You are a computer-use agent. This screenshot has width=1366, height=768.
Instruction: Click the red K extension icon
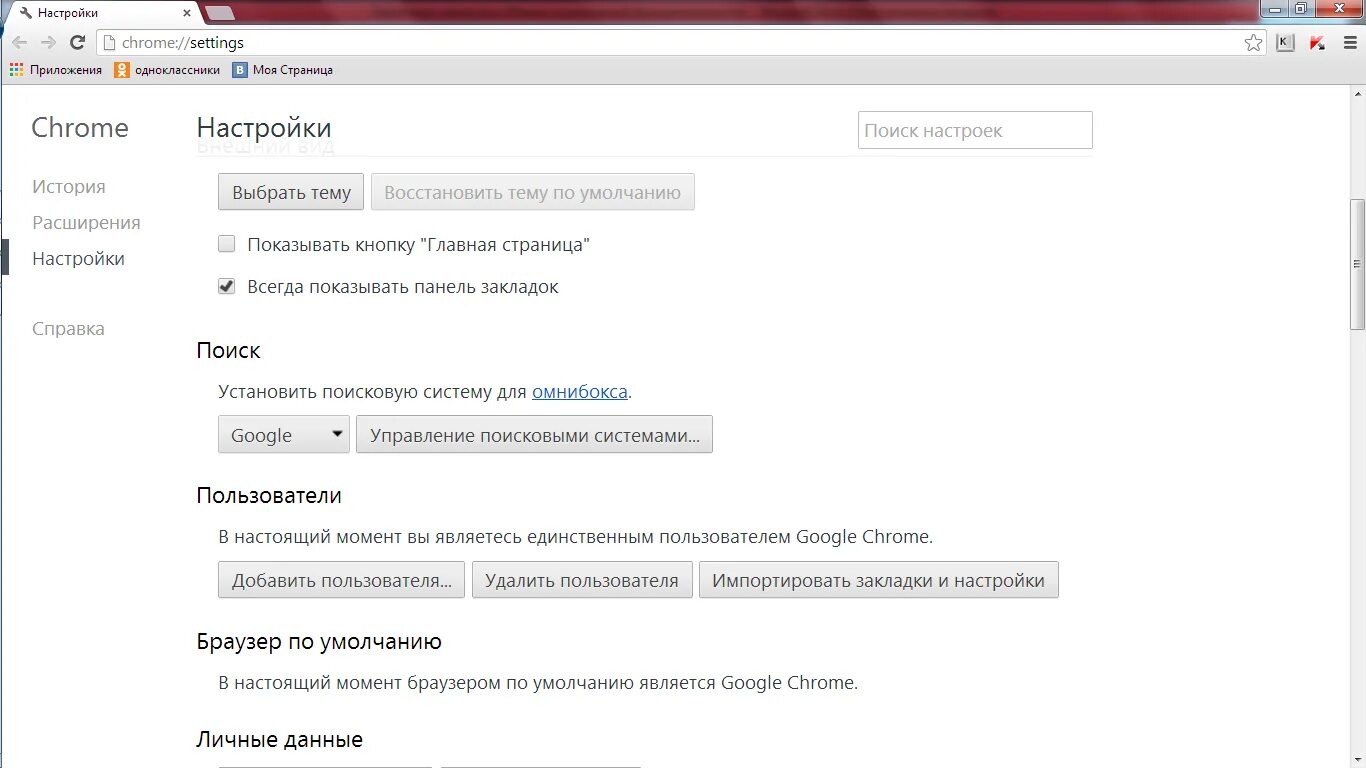point(1317,43)
